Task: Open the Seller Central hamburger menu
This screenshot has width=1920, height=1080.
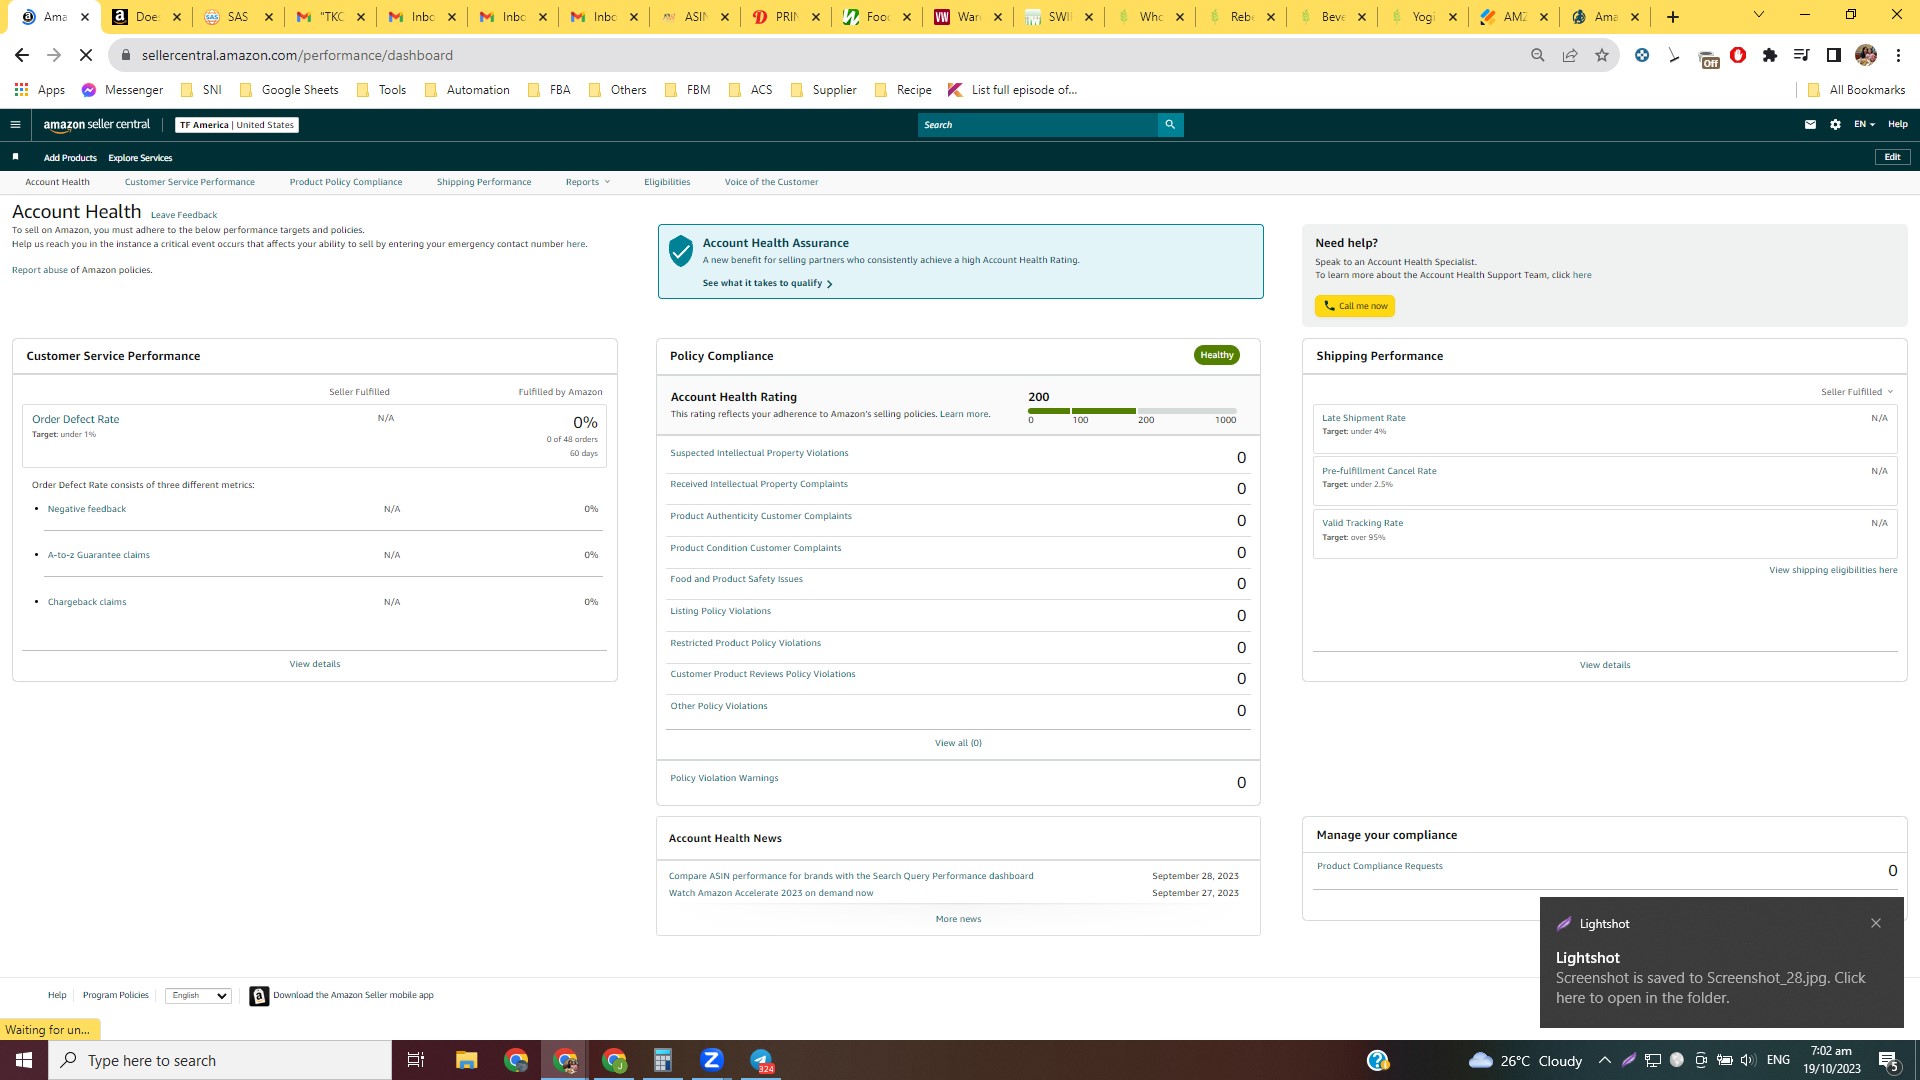Action: tap(15, 125)
